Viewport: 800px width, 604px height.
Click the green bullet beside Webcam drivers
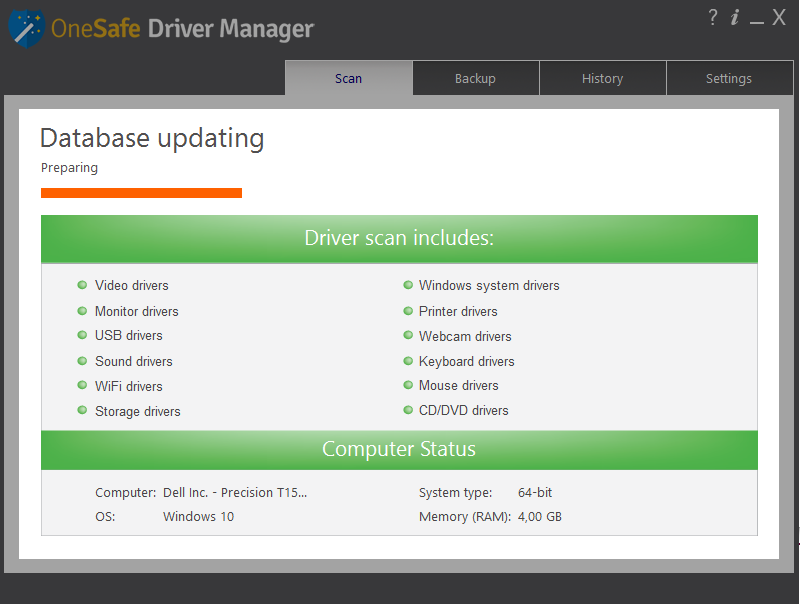(x=408, y=335)
